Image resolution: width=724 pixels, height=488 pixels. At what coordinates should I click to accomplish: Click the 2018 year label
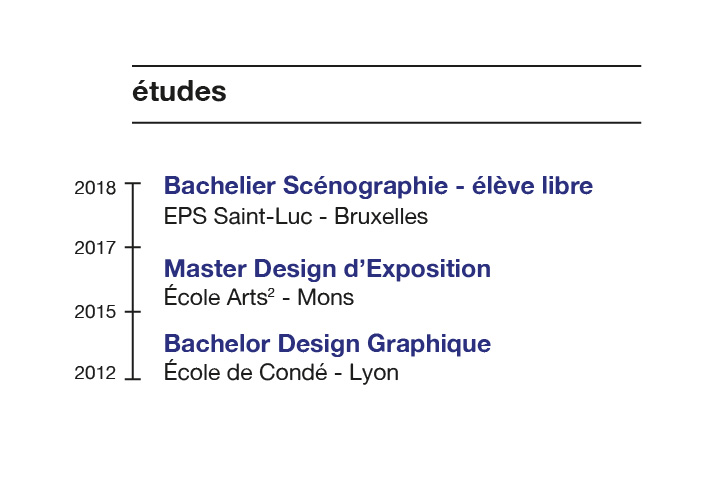coord(95,188)
